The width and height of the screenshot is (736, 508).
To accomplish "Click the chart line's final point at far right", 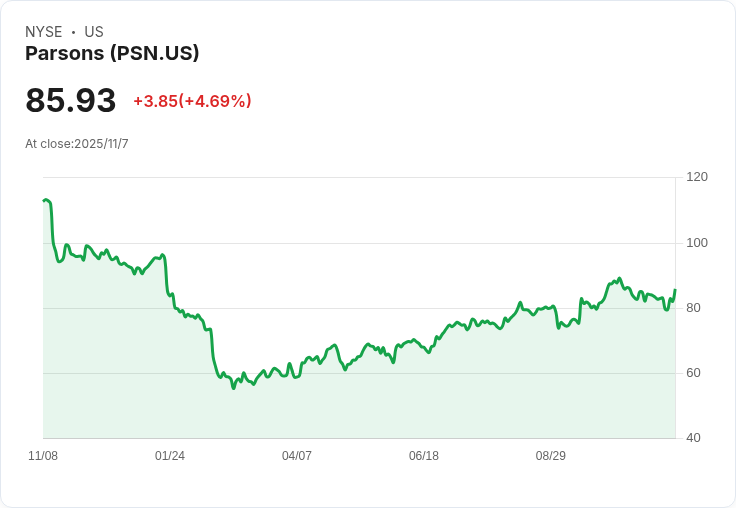I will (x=675, y=290).
